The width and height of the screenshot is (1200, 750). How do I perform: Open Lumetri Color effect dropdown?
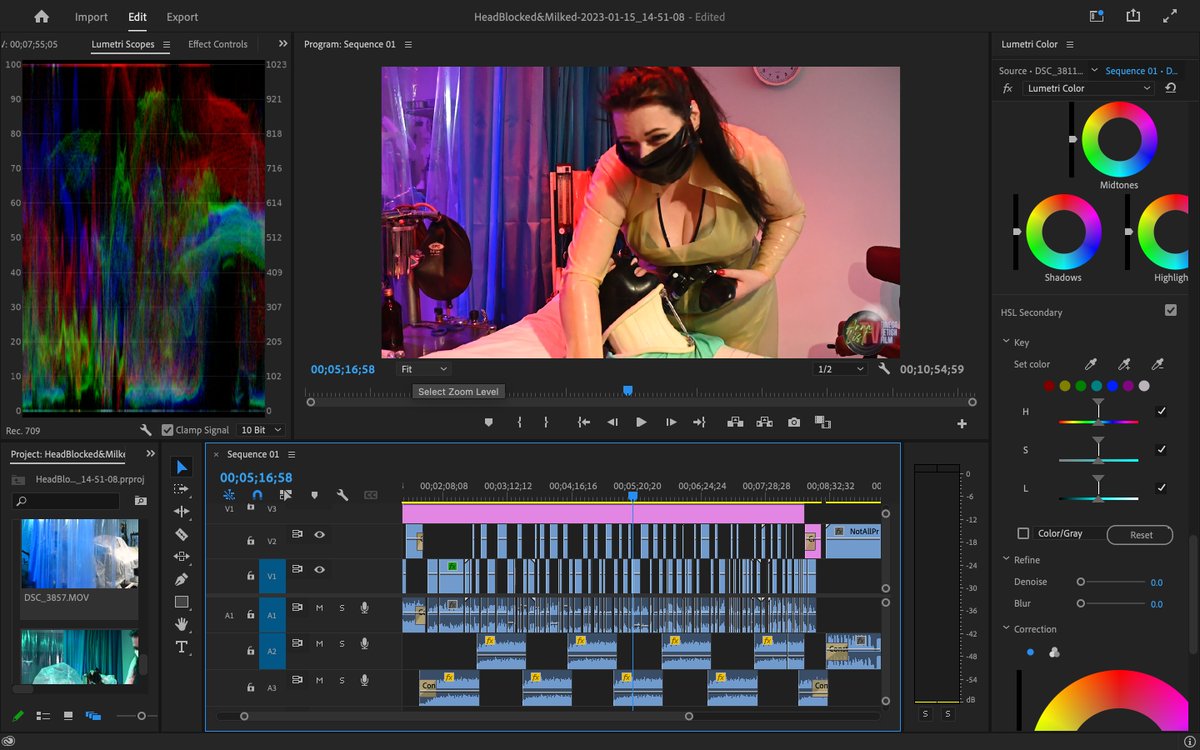[x=1088, y=88]
